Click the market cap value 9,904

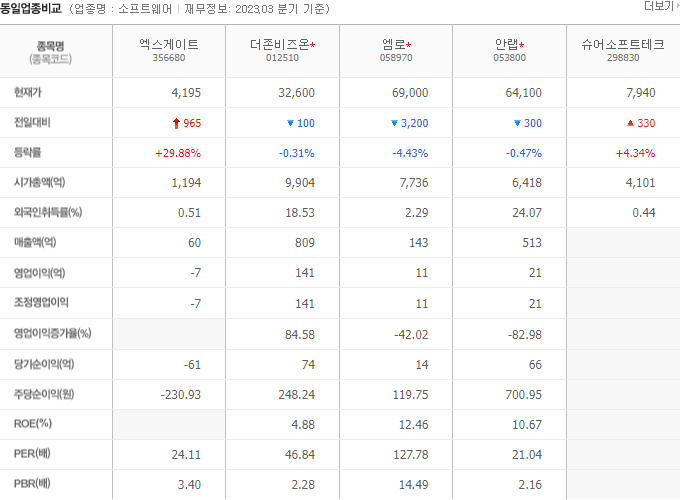click(x=300, y=183)
